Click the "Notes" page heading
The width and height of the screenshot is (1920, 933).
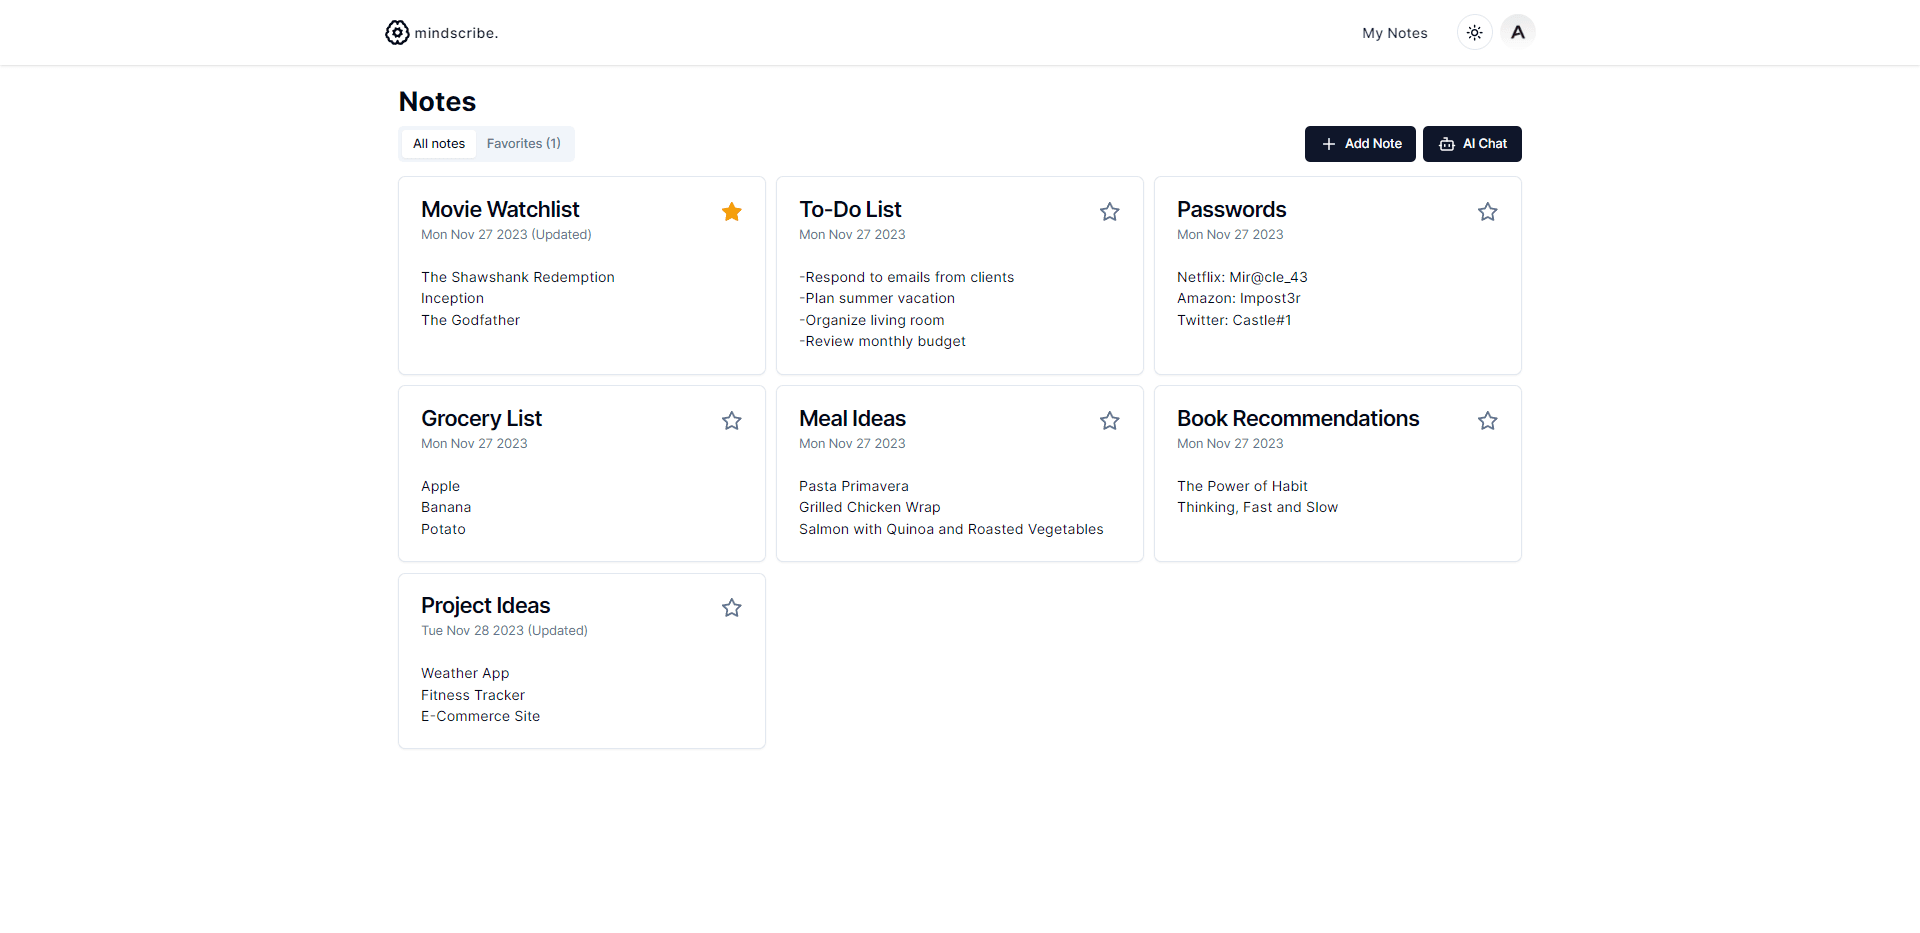pyautogui.click(x=437, y=102)
